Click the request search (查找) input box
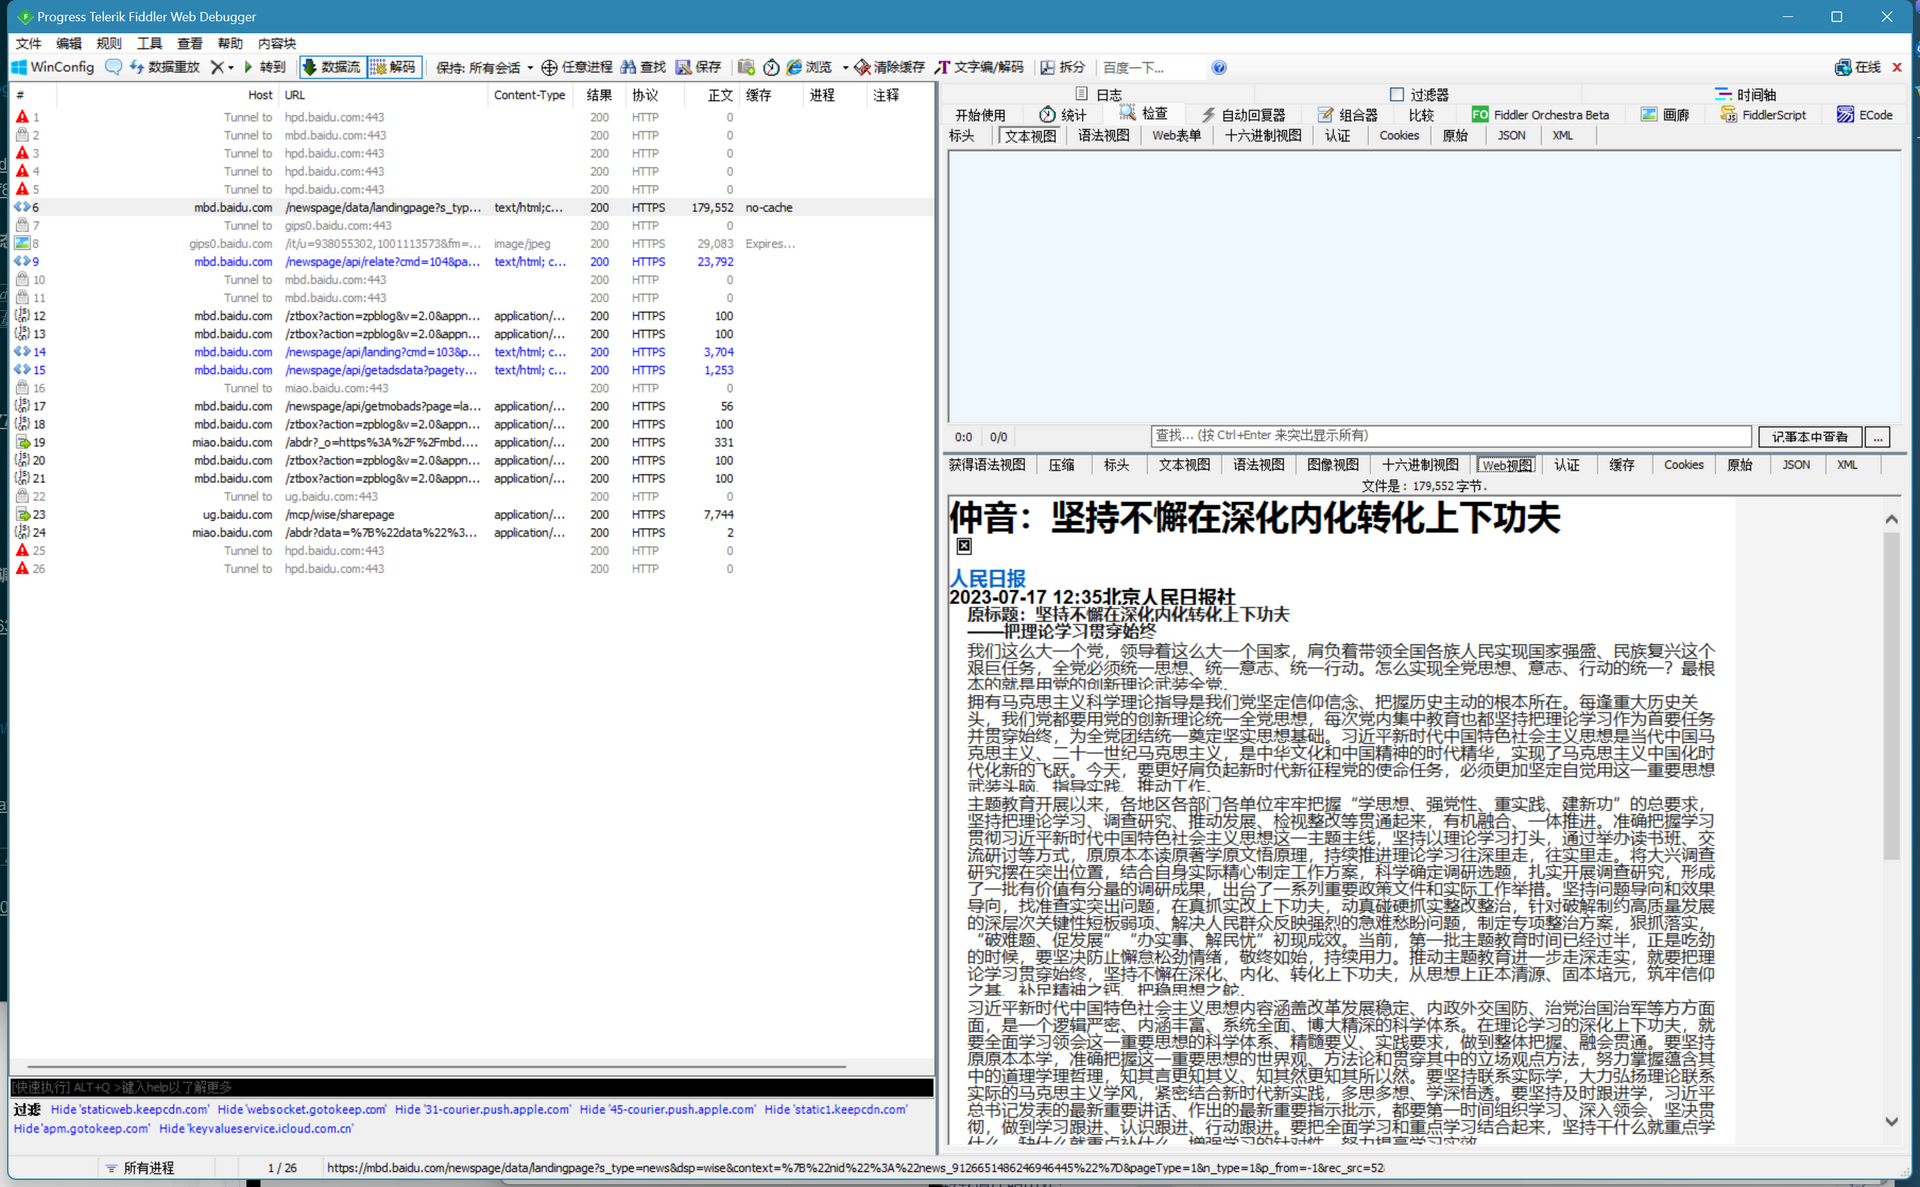 coord(1451,436)
